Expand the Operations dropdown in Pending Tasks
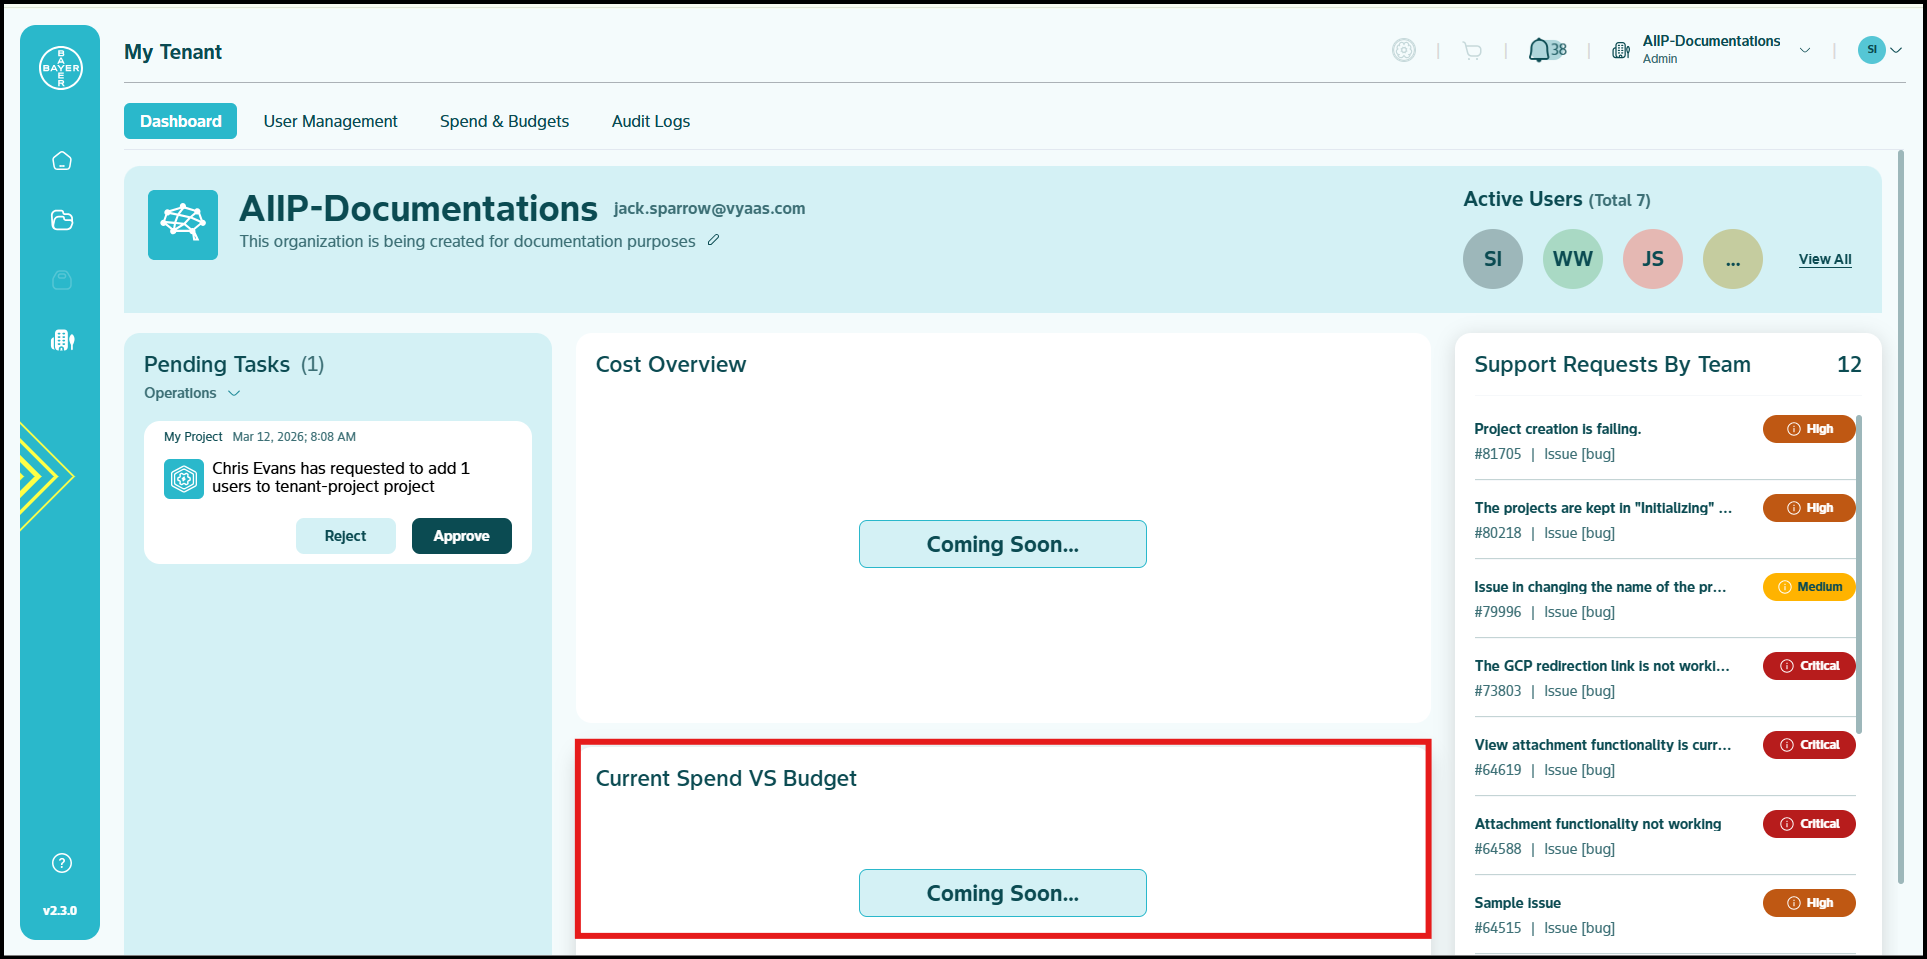 (192, 393)
